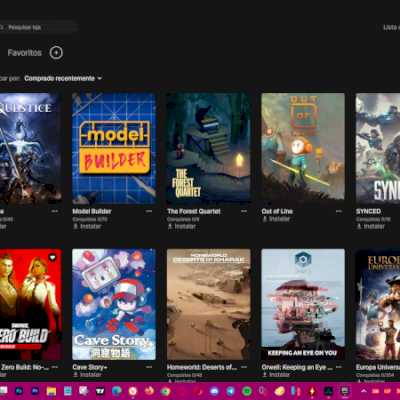This screenshot has width=400, height=400.
Task: Click the SYNCED title text
Action: (368, 211)
